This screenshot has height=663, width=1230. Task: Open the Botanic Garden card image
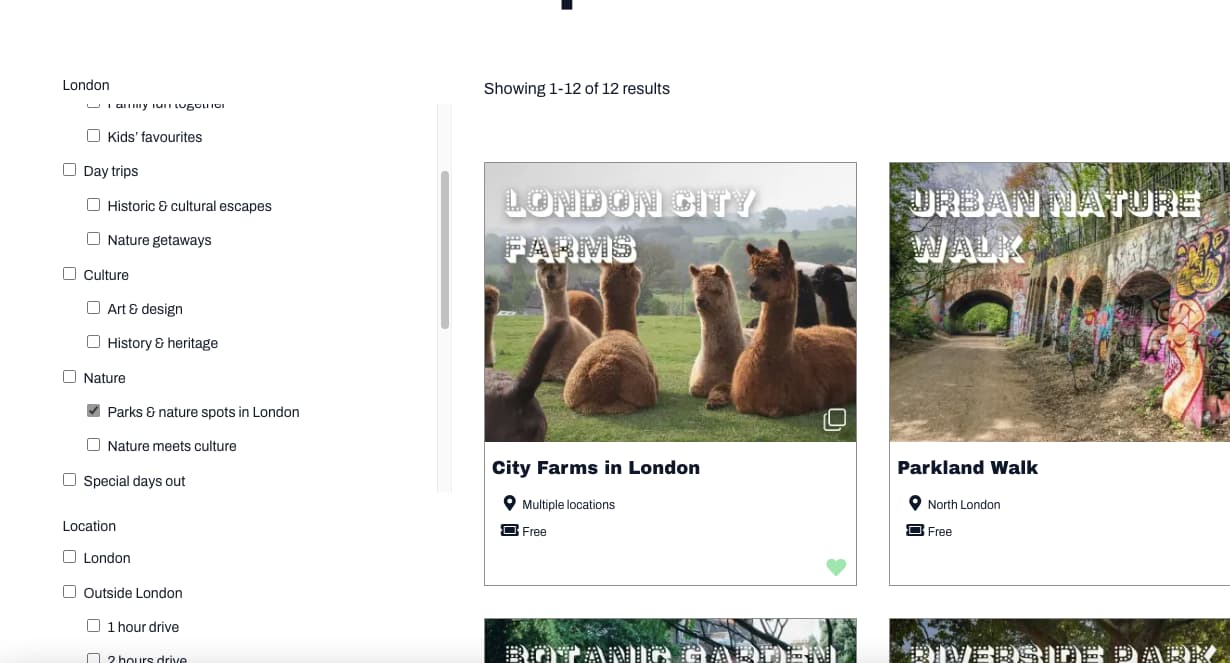(x=670, y=641)
